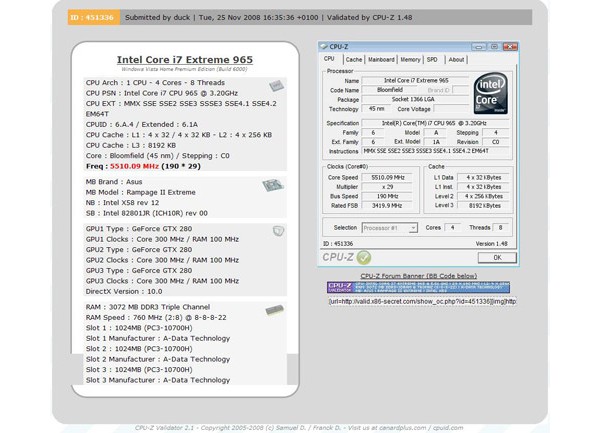
Task: Click the Core Speed value 5510.09 MHz
Action: pos(387,177)
